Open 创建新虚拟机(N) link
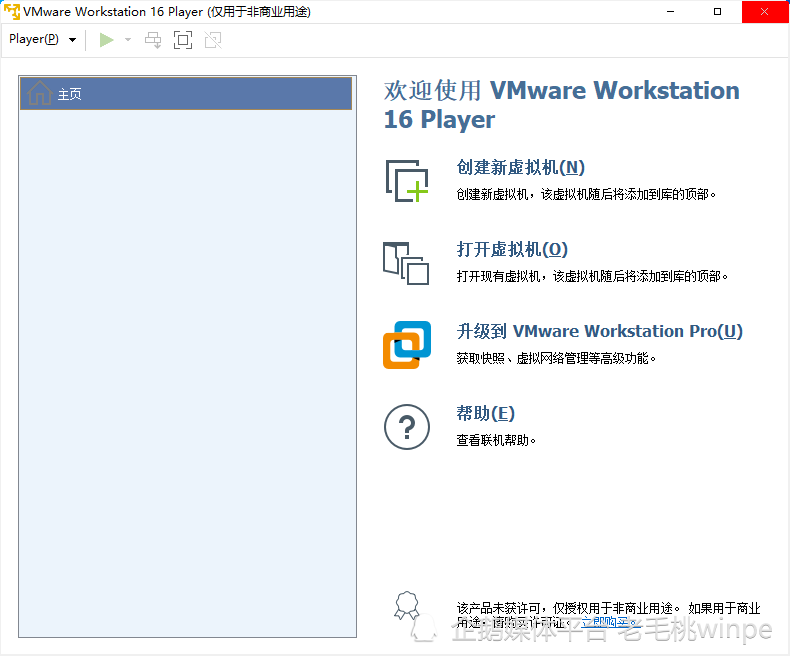Viewport: 790px width, 656px height. [x=520, y=167]
